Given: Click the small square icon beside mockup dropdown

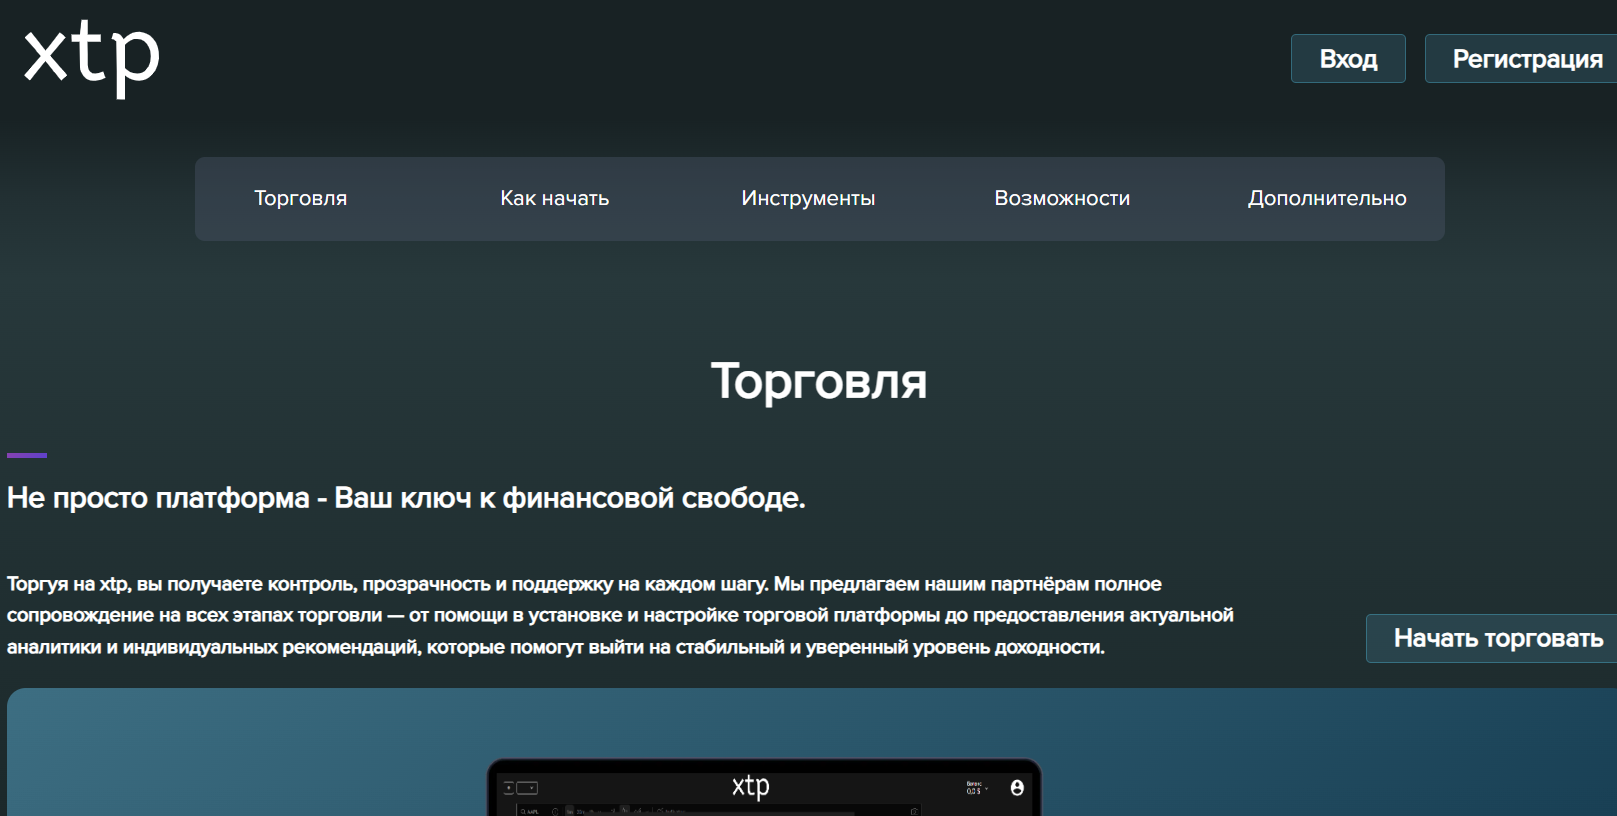Looking at the screenshot, I should pos(508,788).
